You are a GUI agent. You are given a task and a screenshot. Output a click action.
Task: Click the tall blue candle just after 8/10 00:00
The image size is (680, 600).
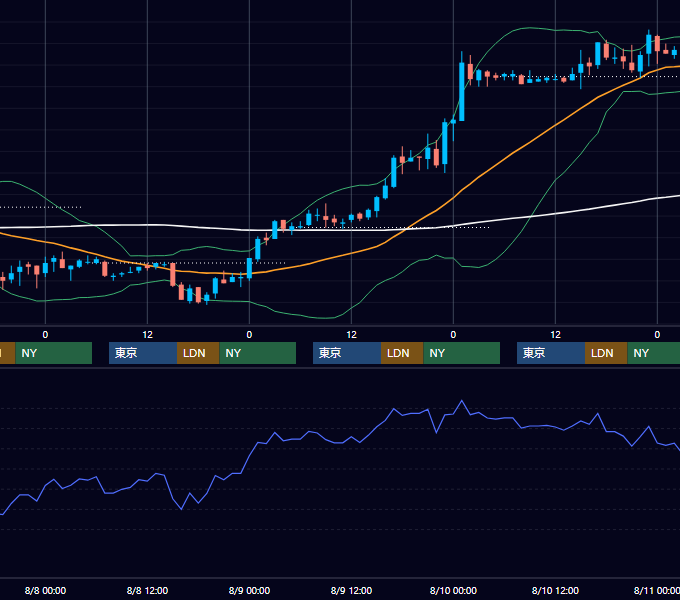click(462, 91)
